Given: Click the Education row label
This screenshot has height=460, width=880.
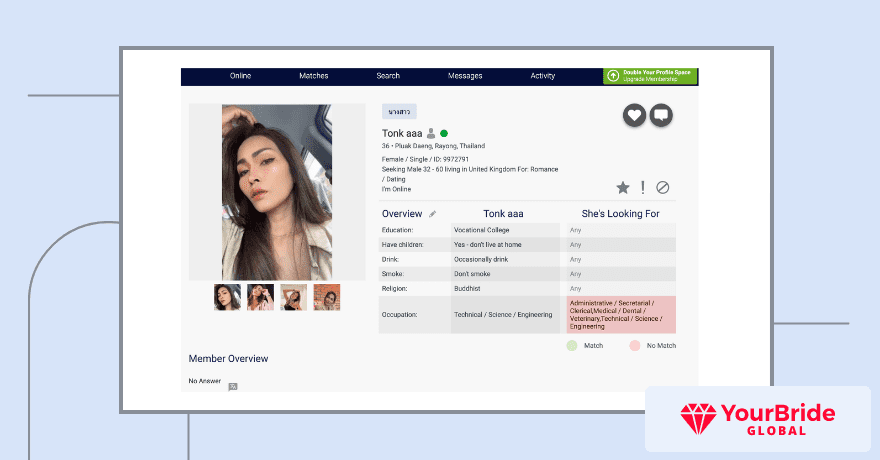Looking at the screenshot, I should coord(397,230).
